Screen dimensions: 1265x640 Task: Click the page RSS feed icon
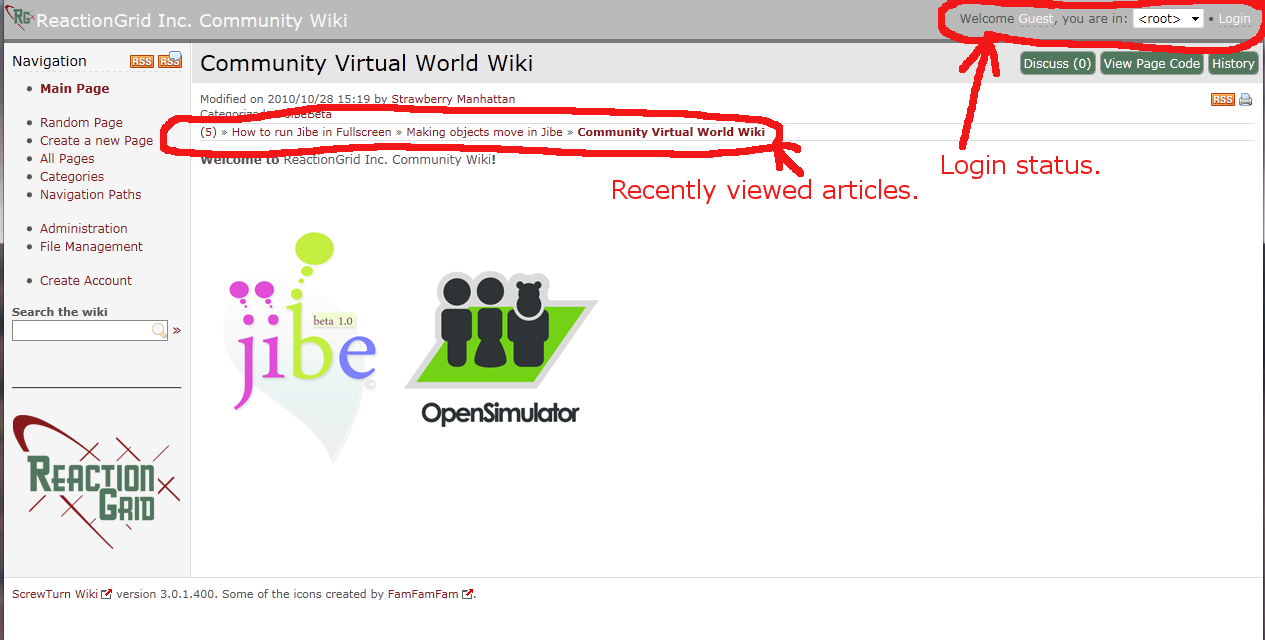pyautogui.click(x=1222, y=99)
